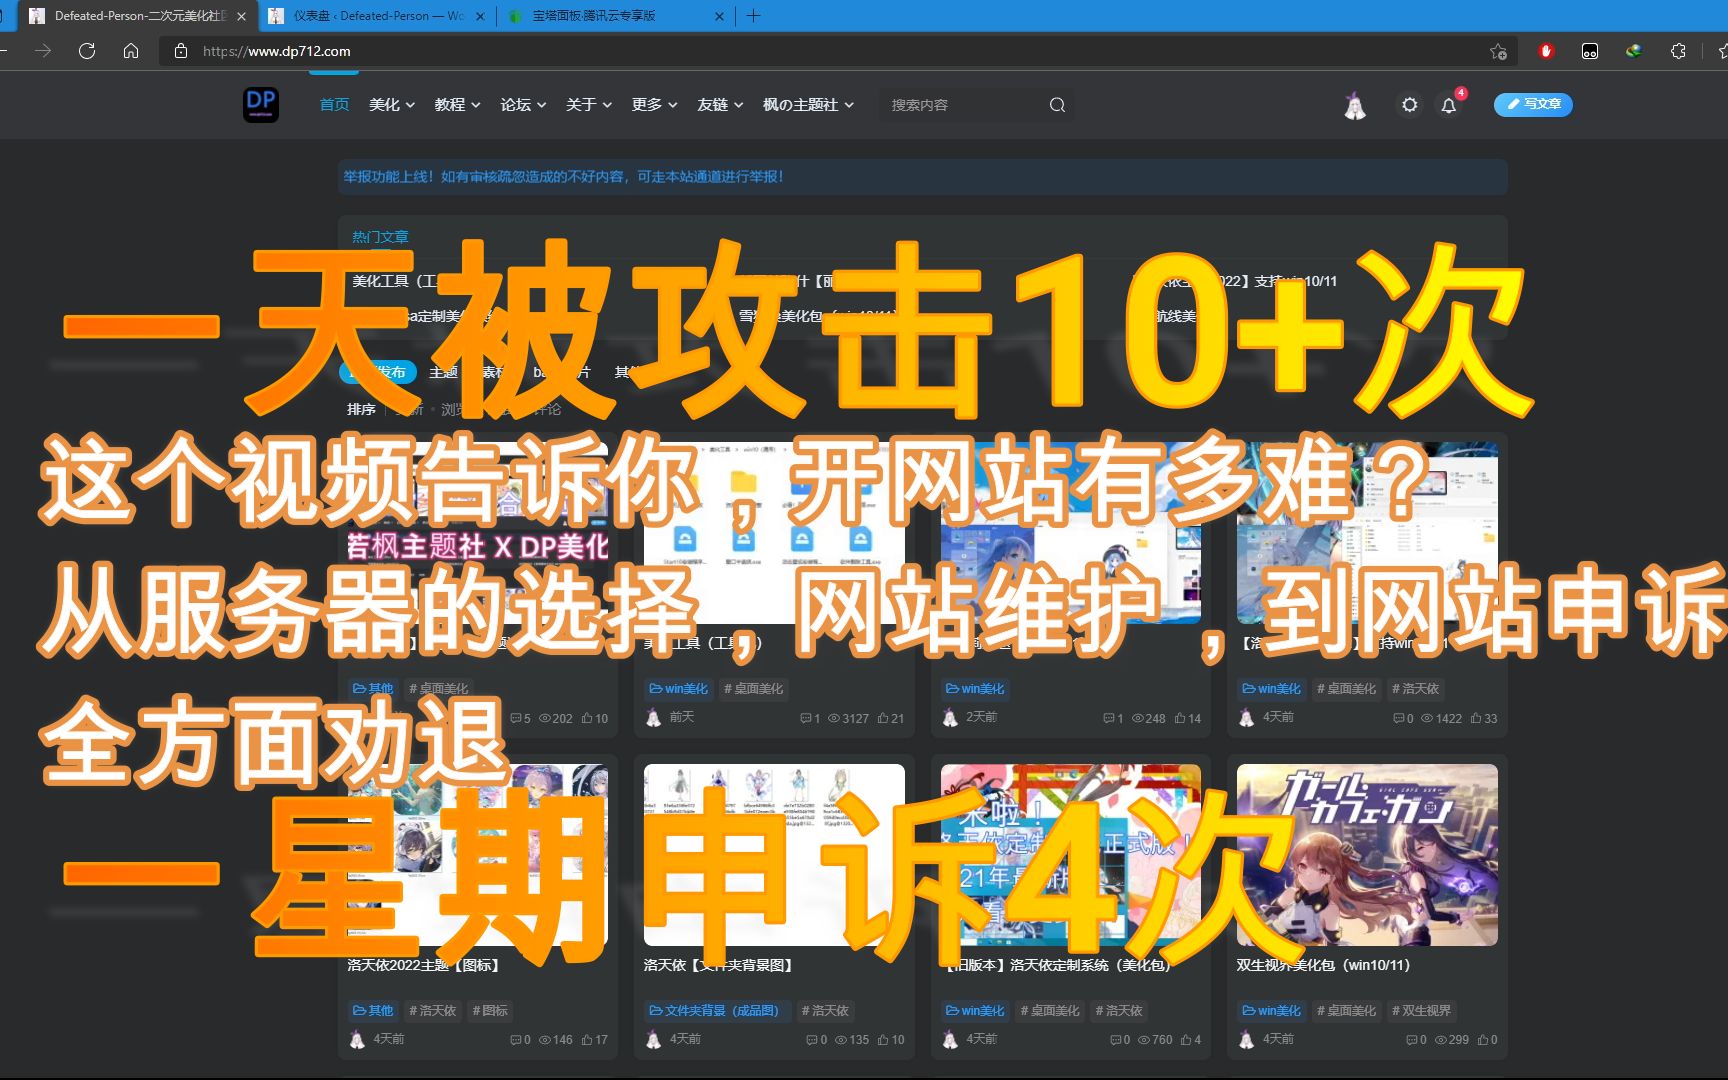Open the red hand ad-blocker extension
This screenshot has width=1728, height=1080.
[1546, 51]
